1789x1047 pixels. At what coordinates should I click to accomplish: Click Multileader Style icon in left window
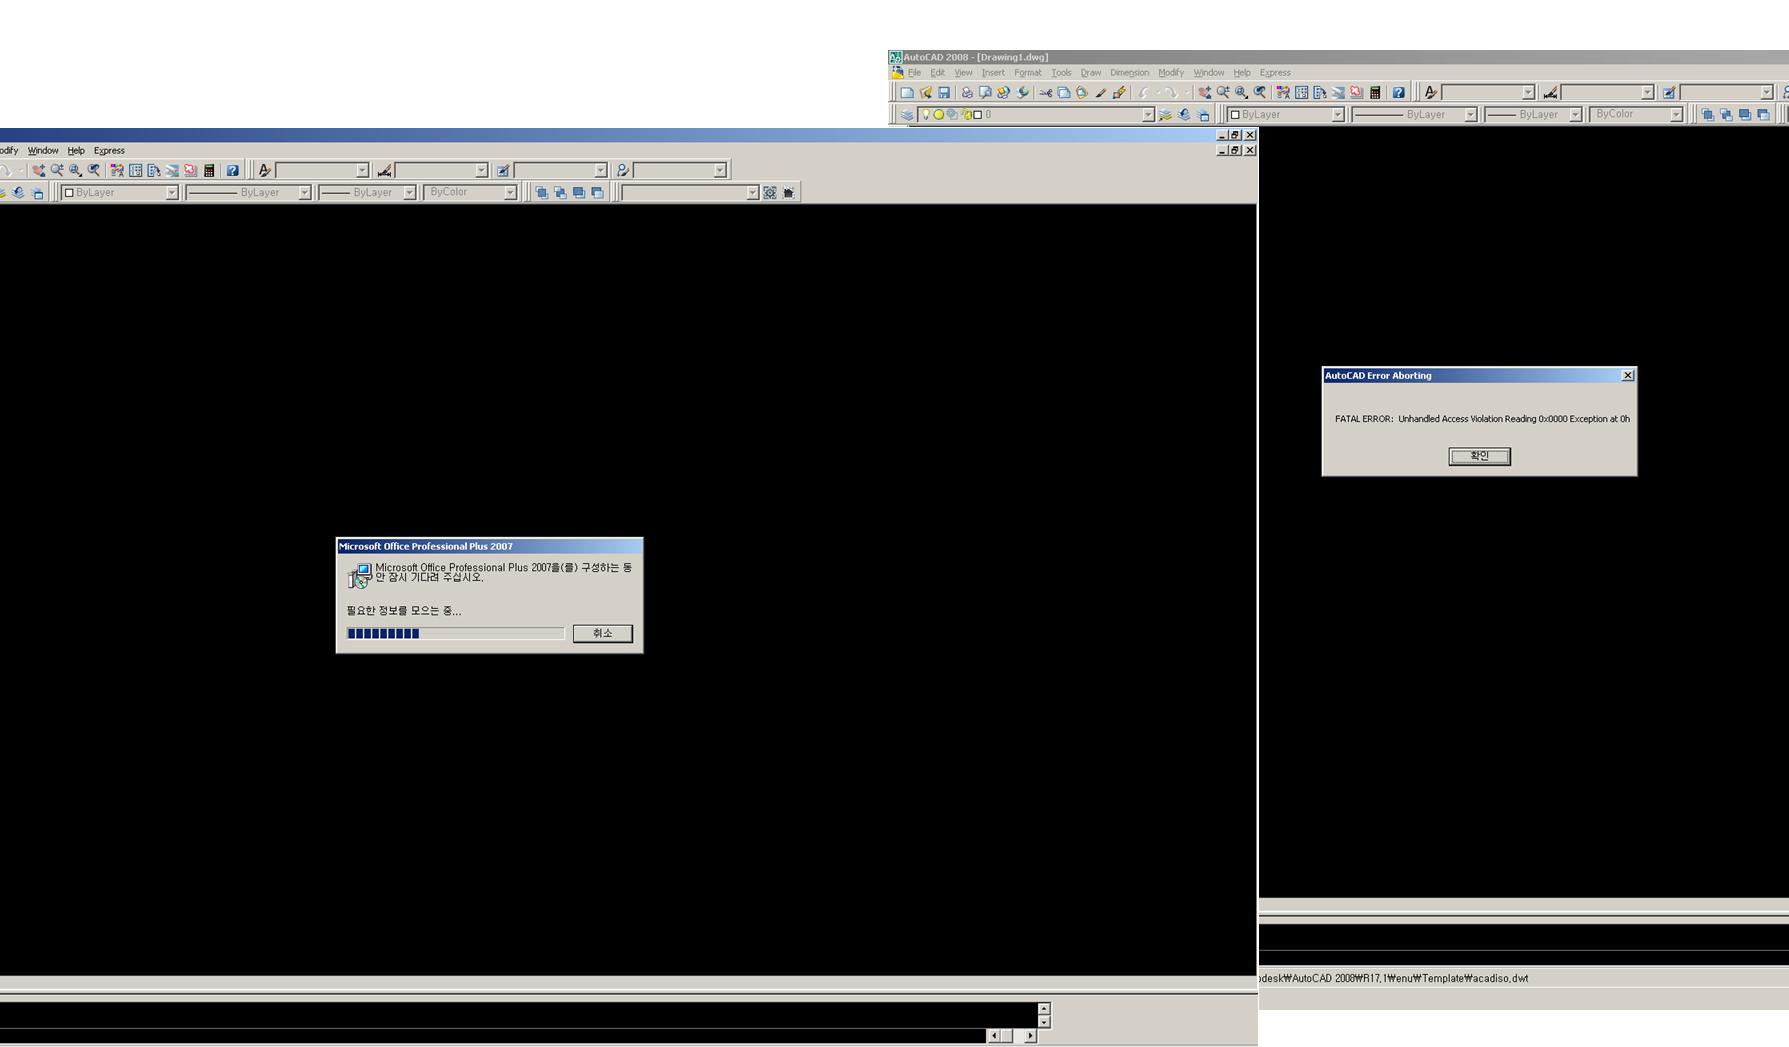pos(622,171)
